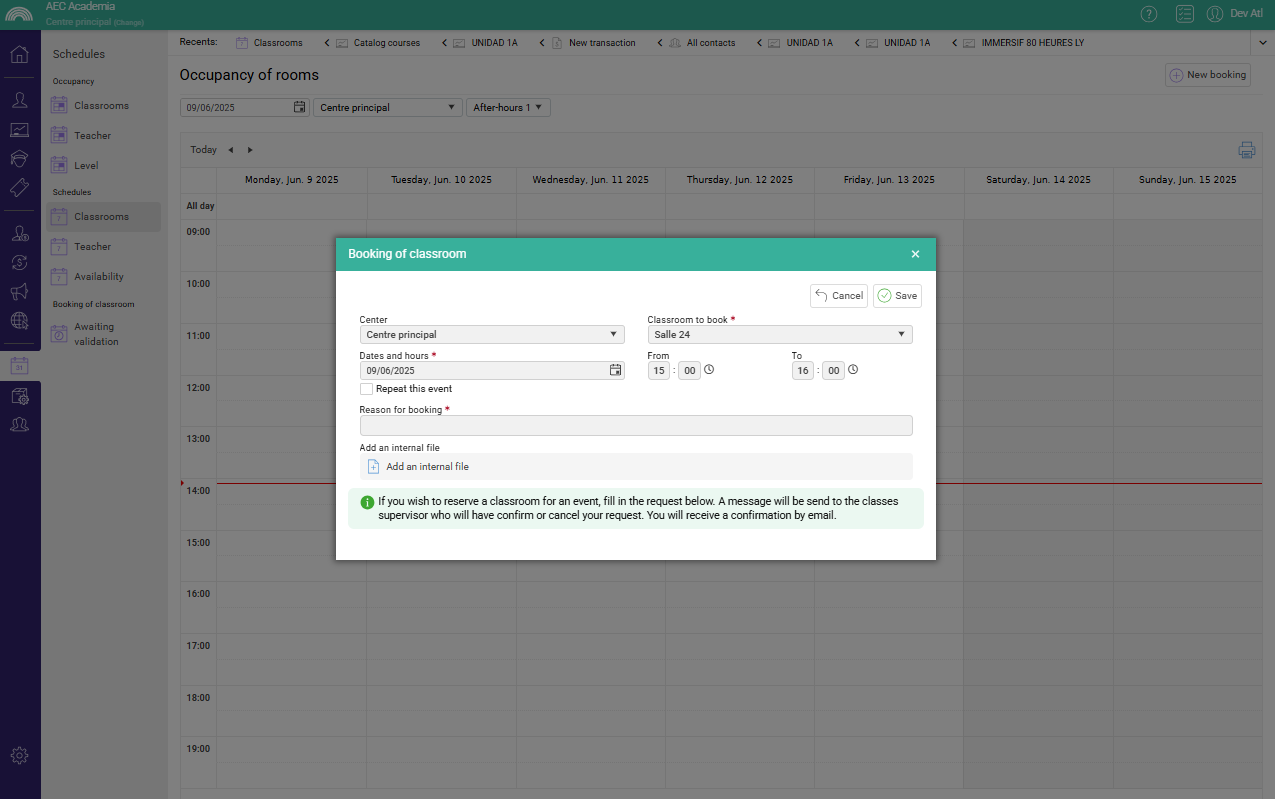Enable the Repeat this event checkbox
Image resolution: width=1275 pixels, height=799 pixels.
(366, 389)
